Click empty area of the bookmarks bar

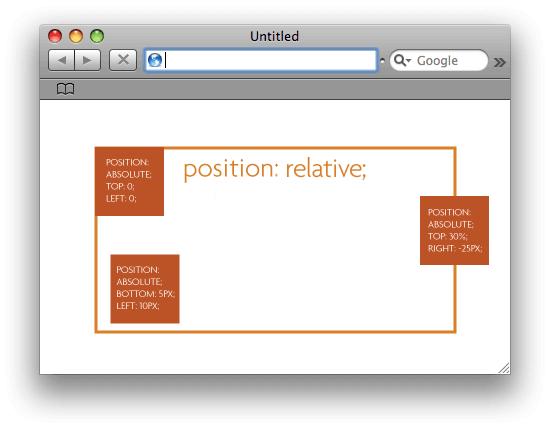click(281, 89)
